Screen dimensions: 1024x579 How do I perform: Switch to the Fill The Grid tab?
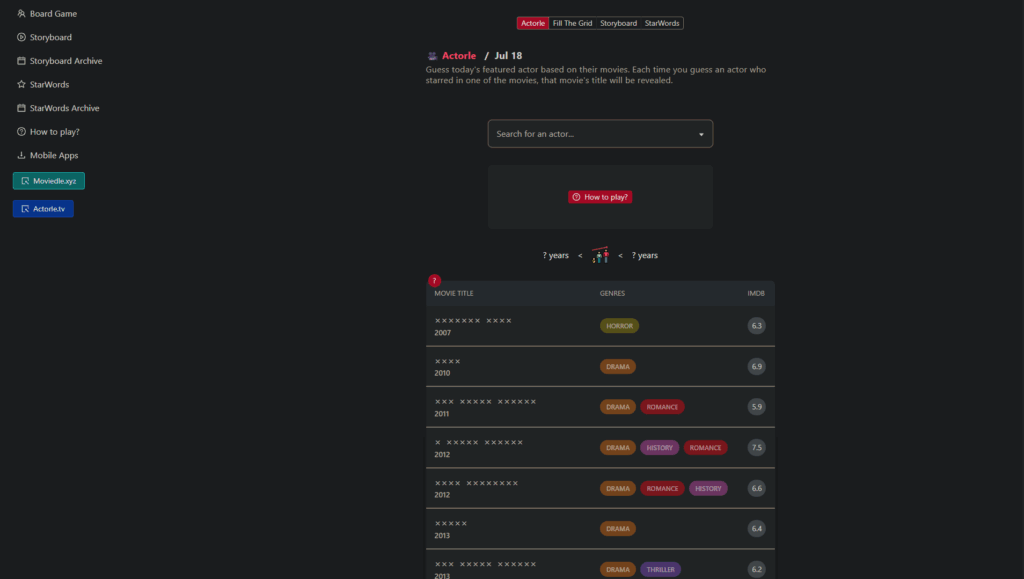[572, 23]
